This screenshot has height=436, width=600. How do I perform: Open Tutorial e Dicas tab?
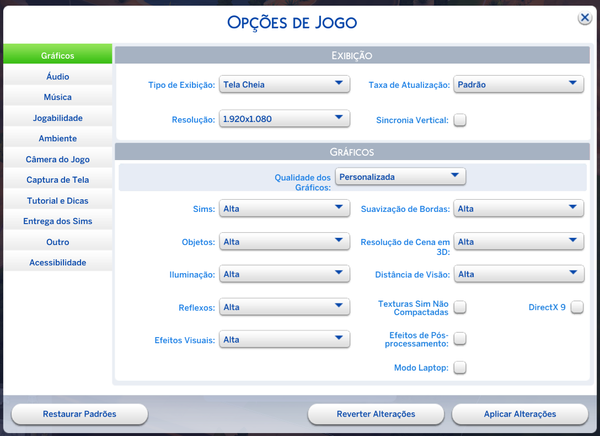point(58,201)
